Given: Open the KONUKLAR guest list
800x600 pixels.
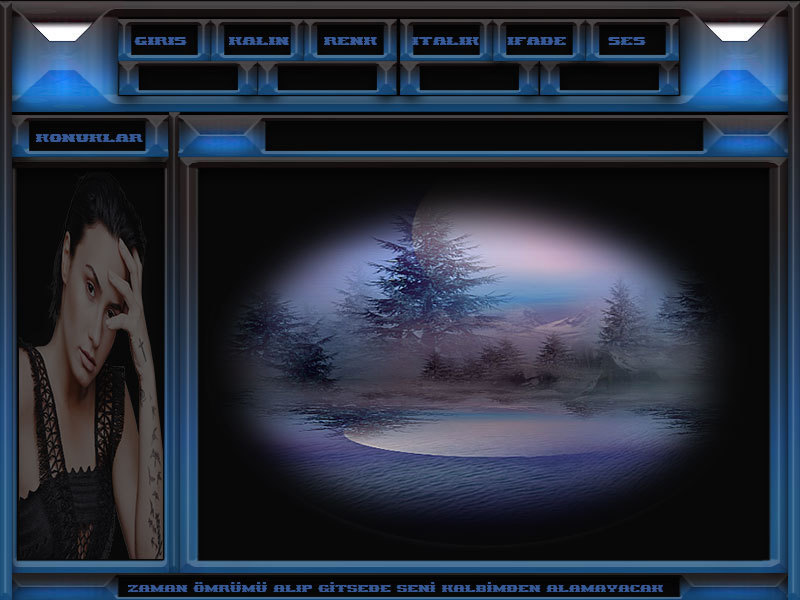Looking at the screenshot, I should click(x=89, y=138).
